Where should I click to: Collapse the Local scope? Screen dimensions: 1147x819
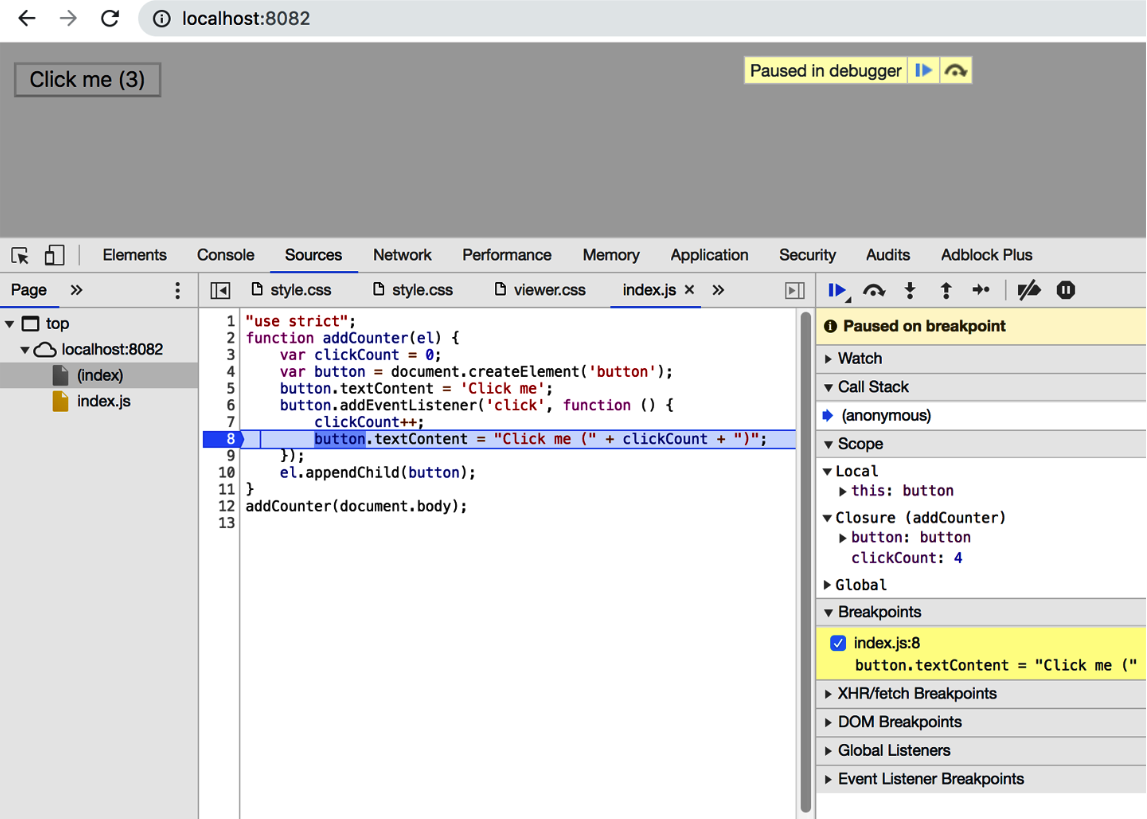coord(827,472)
